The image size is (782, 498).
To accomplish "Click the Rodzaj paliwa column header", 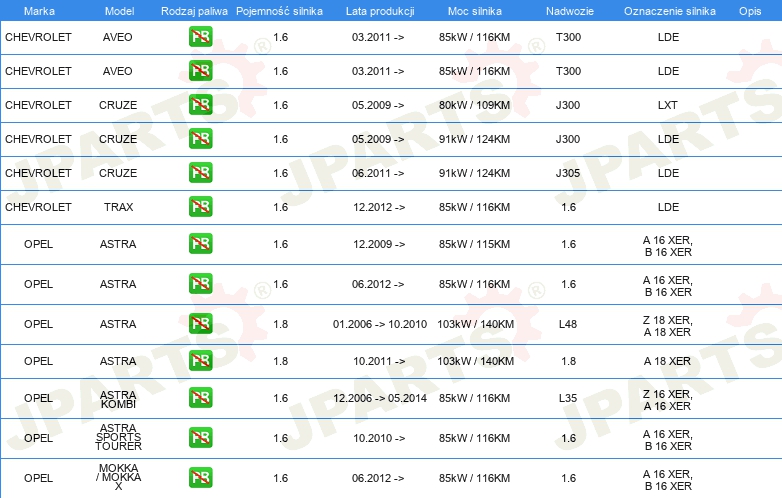I will coord(194,11).
